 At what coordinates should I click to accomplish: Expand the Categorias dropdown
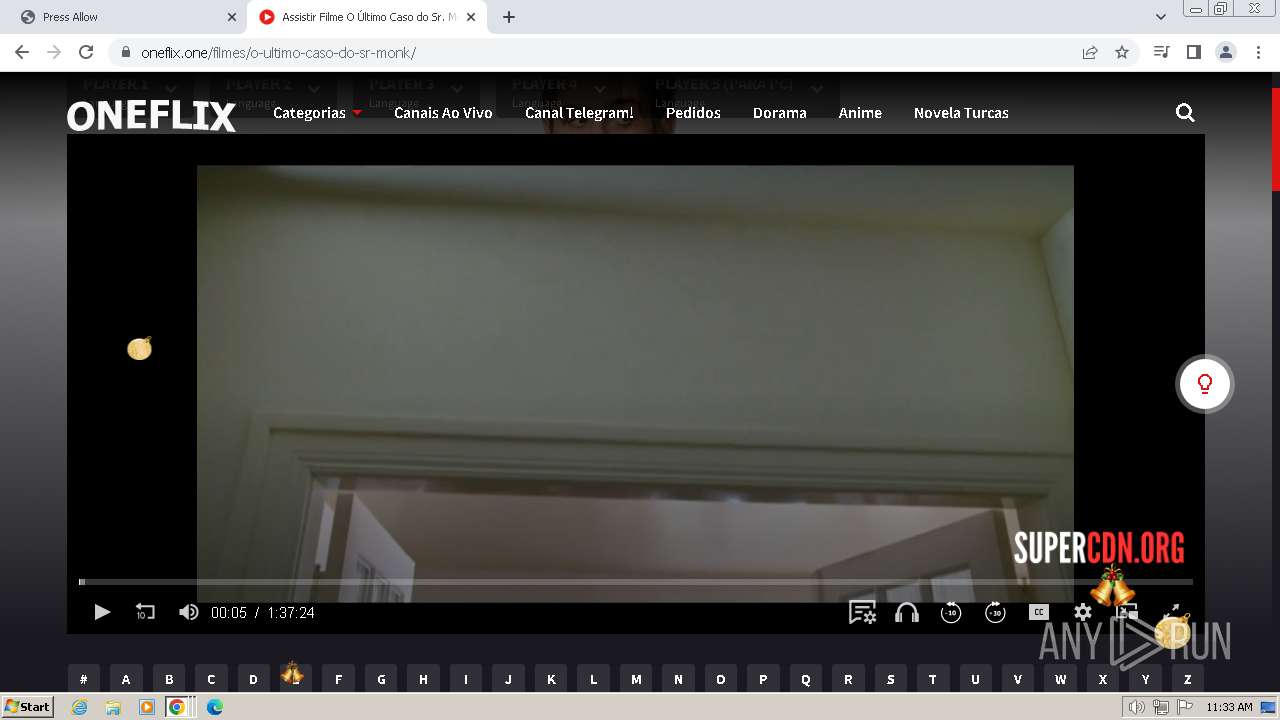click(317, 113)
